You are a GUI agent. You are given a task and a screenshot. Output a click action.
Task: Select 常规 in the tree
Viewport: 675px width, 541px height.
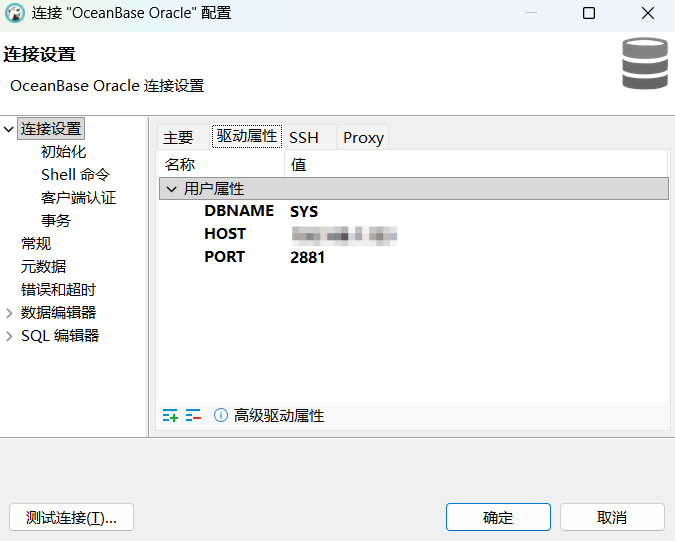(36, 244)
